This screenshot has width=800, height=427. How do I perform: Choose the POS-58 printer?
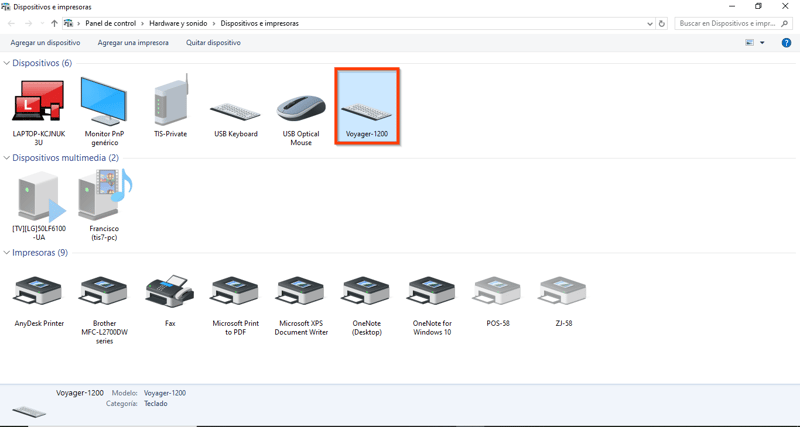coord(497,301)
